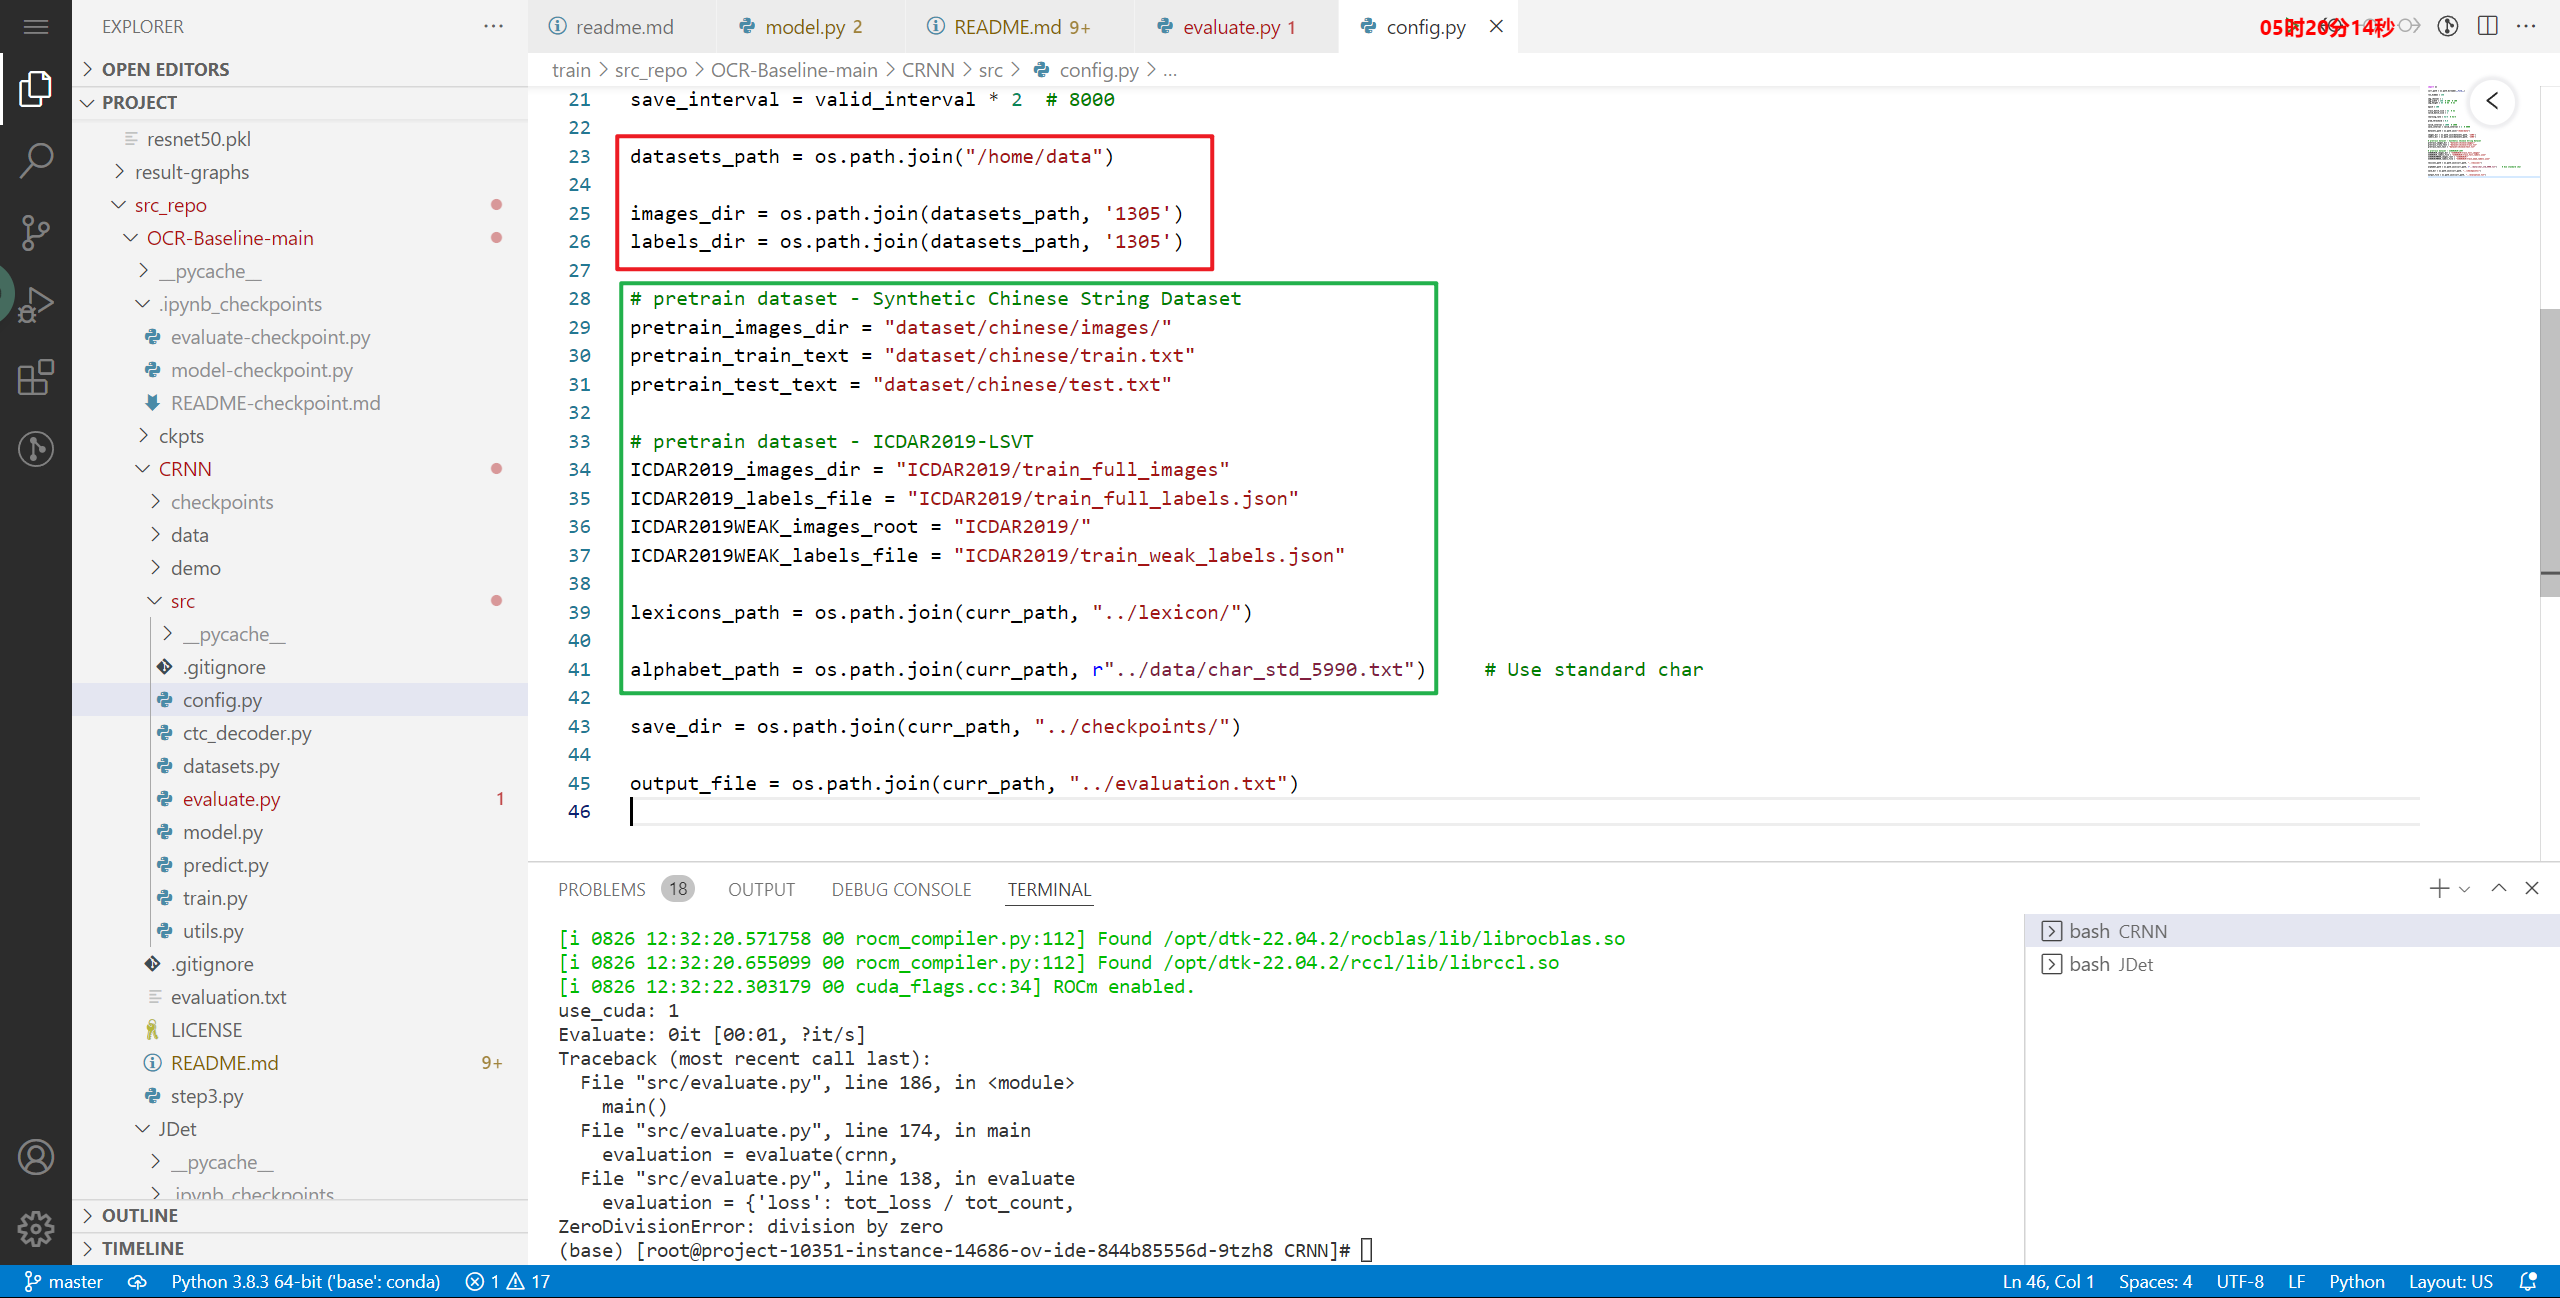
Task: Open Source Control view icon
Action: coord(36,232)
